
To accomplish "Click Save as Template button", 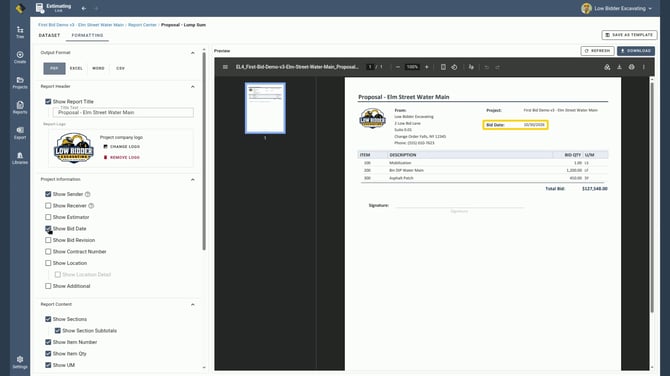I will (629, 35).
